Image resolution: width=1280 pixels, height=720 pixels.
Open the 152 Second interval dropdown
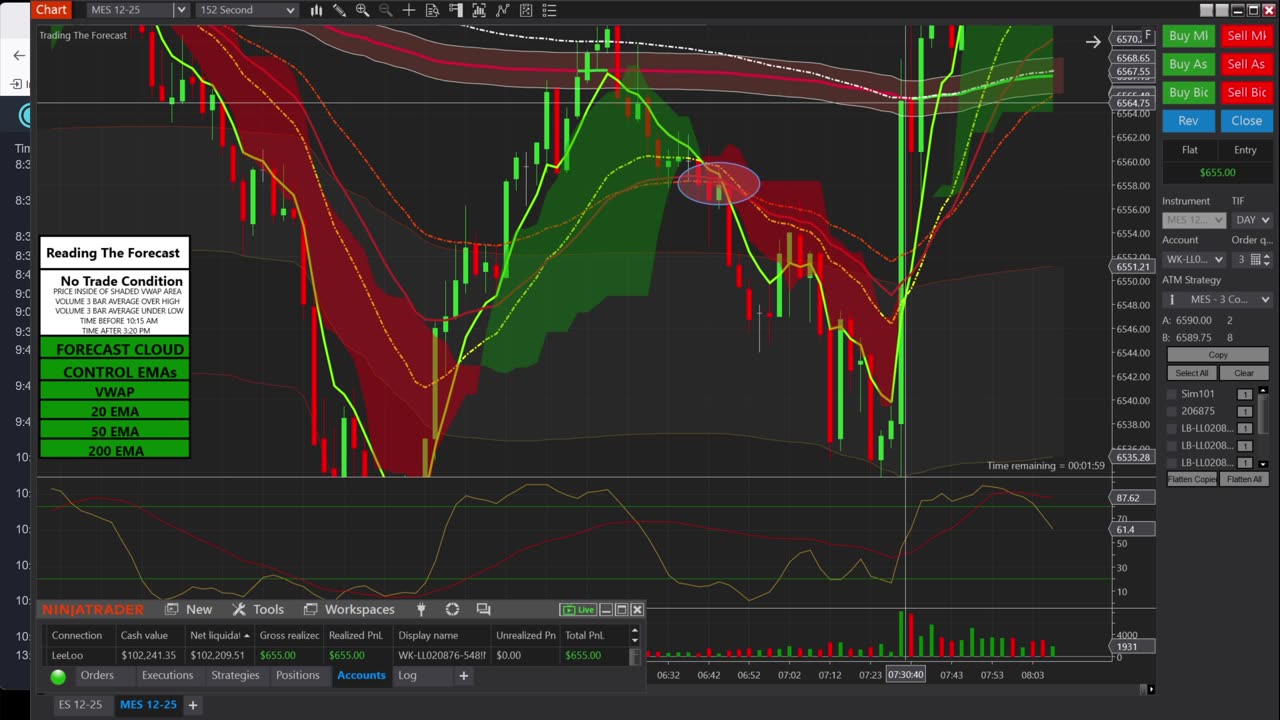247,10
